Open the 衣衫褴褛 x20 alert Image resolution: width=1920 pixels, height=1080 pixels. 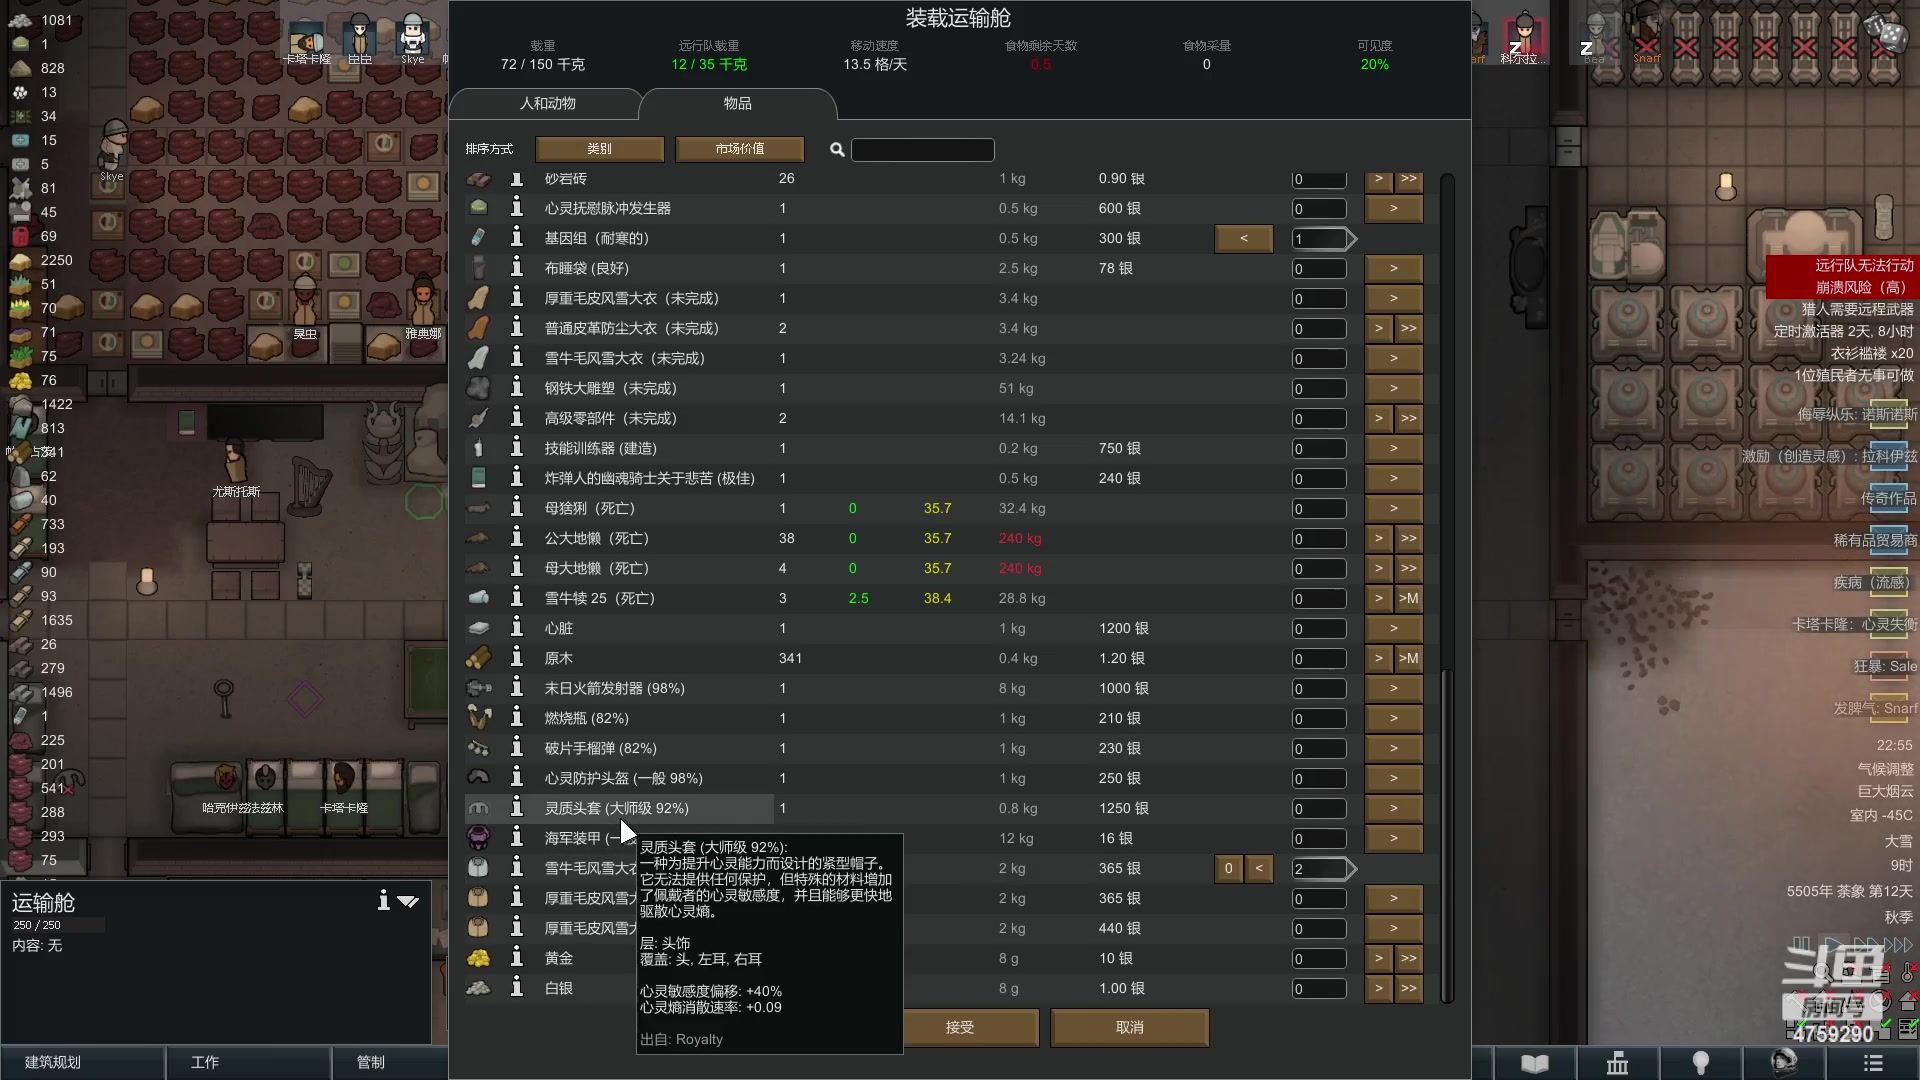(1871, 354)
